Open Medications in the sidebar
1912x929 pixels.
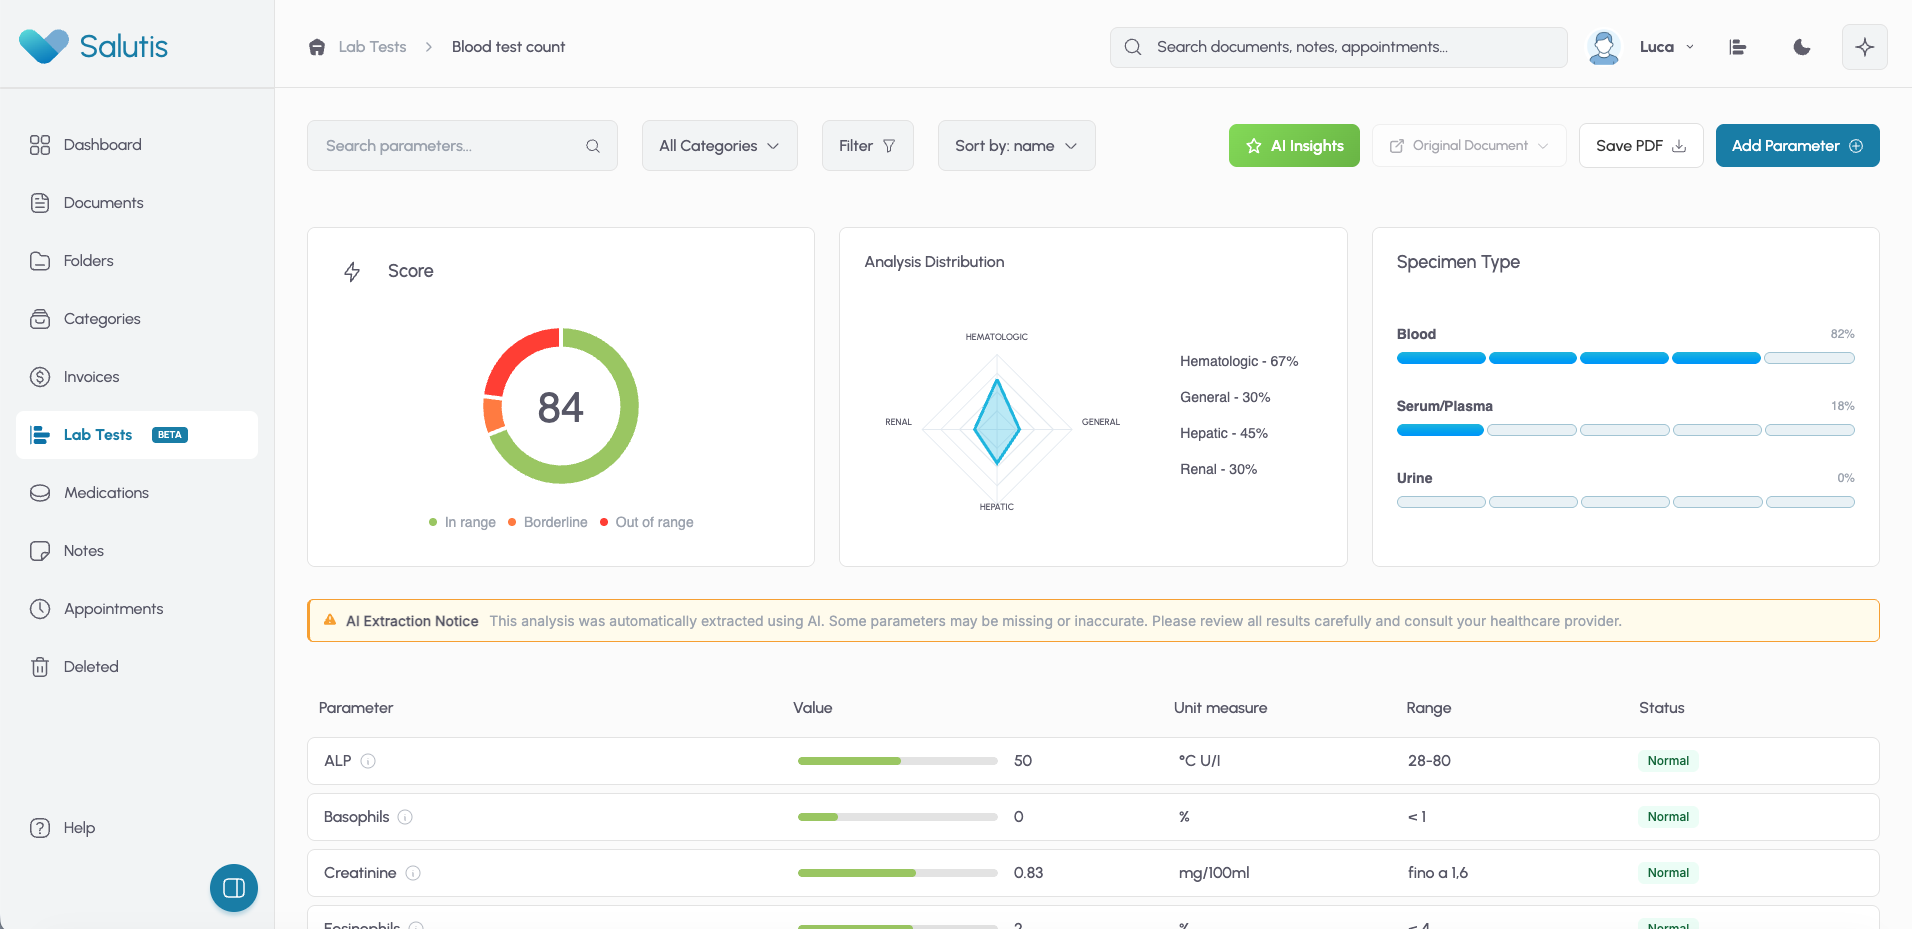tap(106, 493)
